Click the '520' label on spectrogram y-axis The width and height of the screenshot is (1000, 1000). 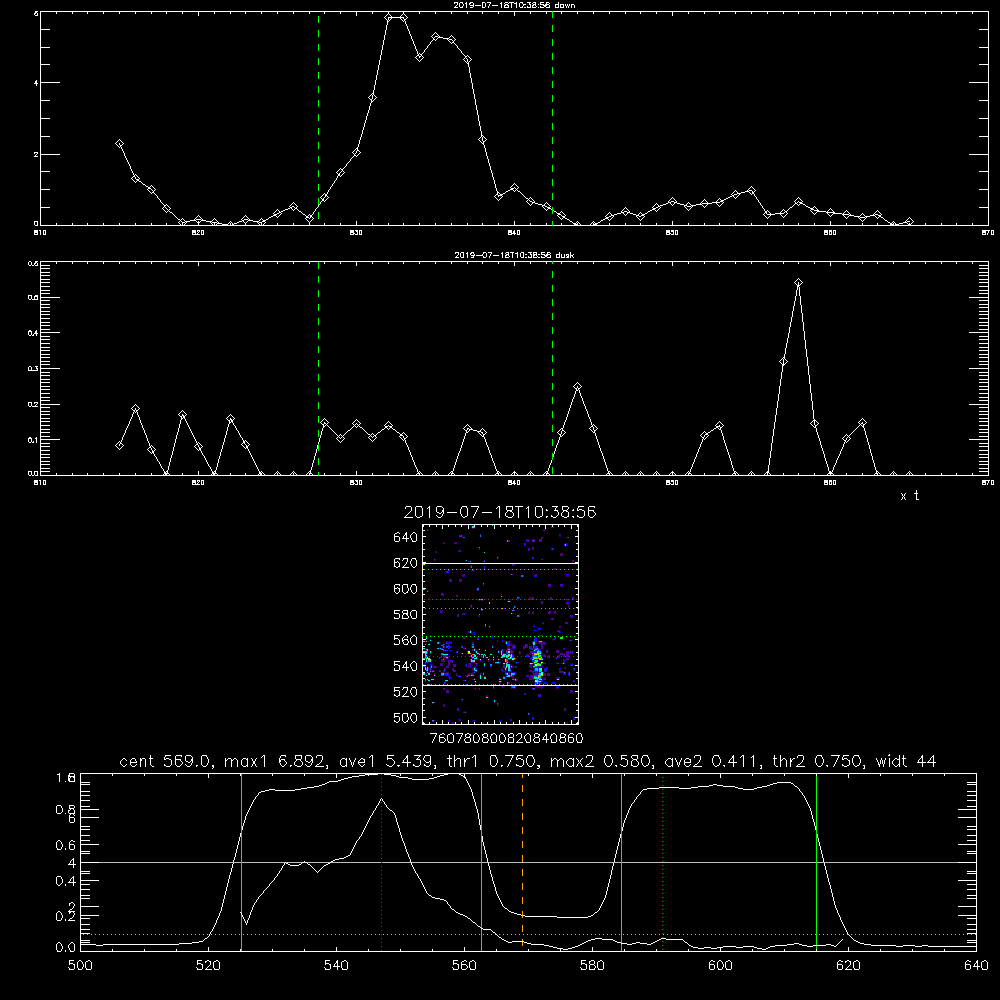pos(406,692)
